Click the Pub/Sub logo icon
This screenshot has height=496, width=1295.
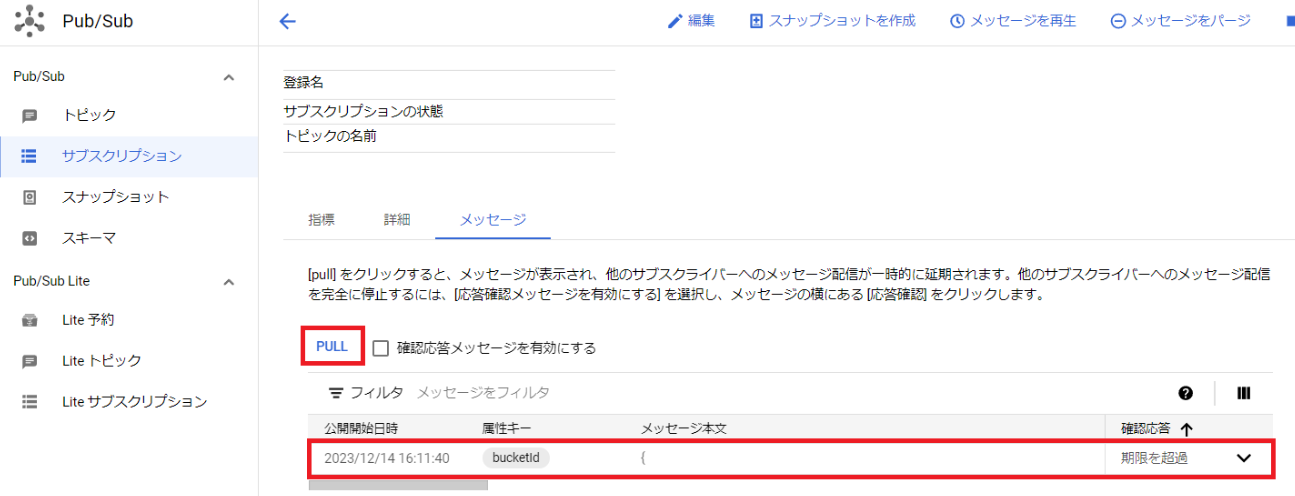click(29, 21)
